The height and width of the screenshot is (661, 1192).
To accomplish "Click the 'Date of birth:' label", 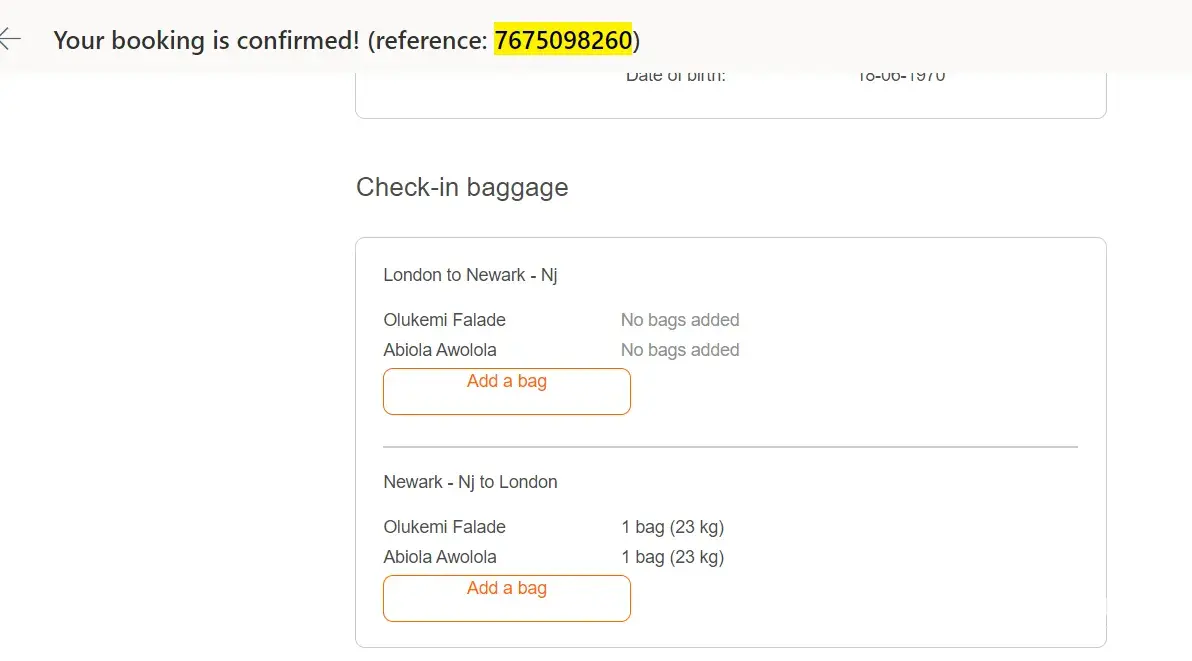I will pos(676,76).
